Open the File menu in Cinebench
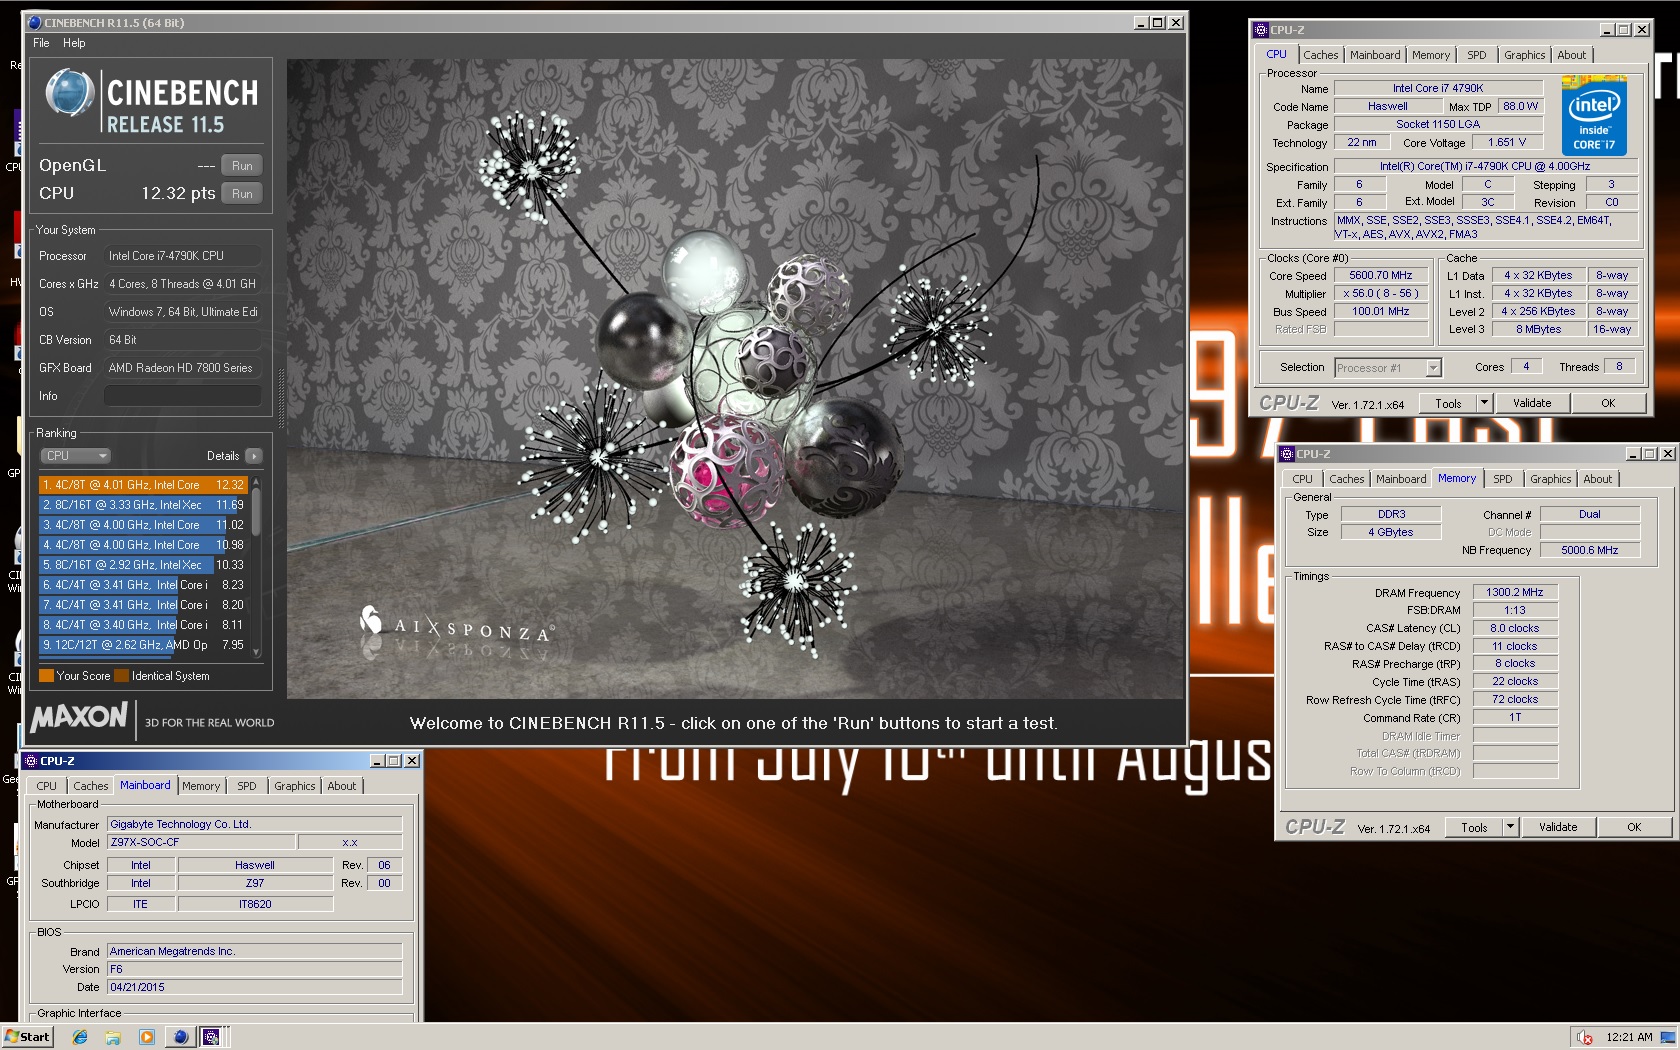The width and height of the screenshot is (1680, 1050). [41, 43]
